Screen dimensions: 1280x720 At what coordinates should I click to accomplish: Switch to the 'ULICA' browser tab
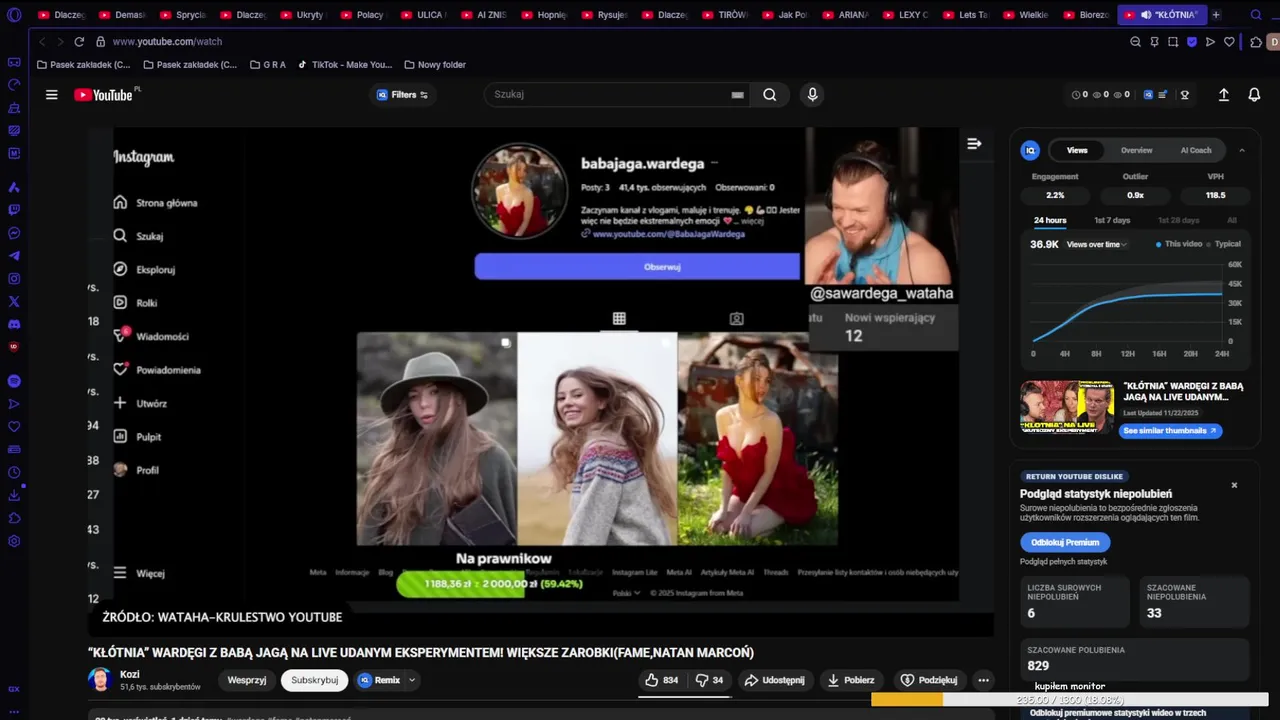[x=423, y=15]
